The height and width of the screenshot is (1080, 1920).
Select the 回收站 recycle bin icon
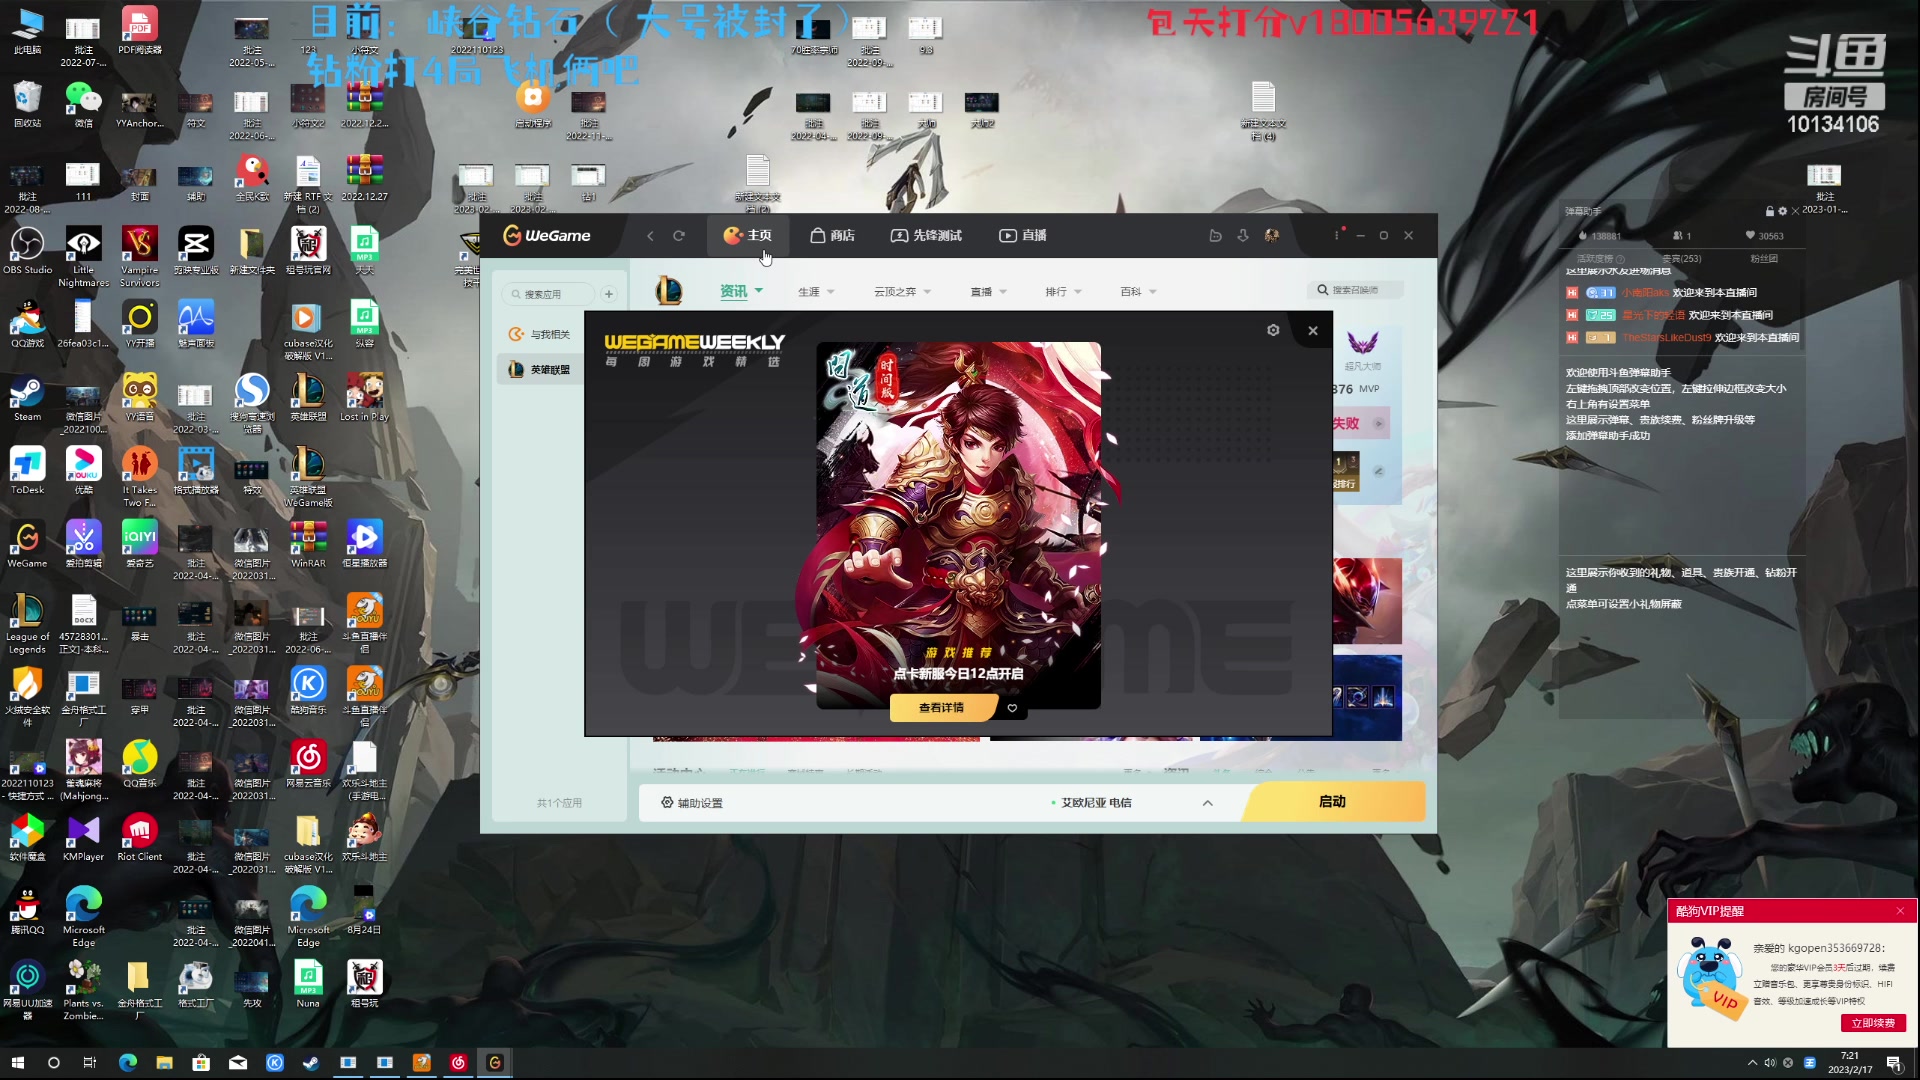click(x=27, y=105)
